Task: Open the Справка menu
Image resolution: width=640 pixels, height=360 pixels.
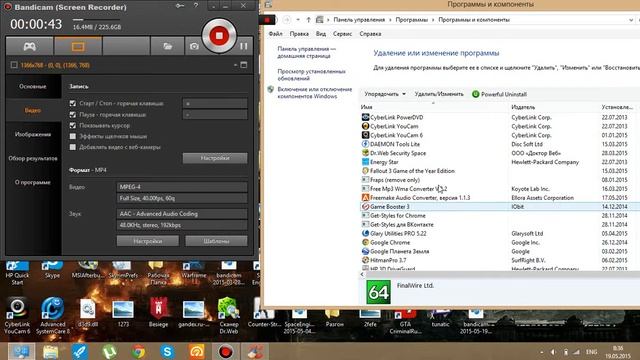Action: pyautogui.click(x=370, y=34)
